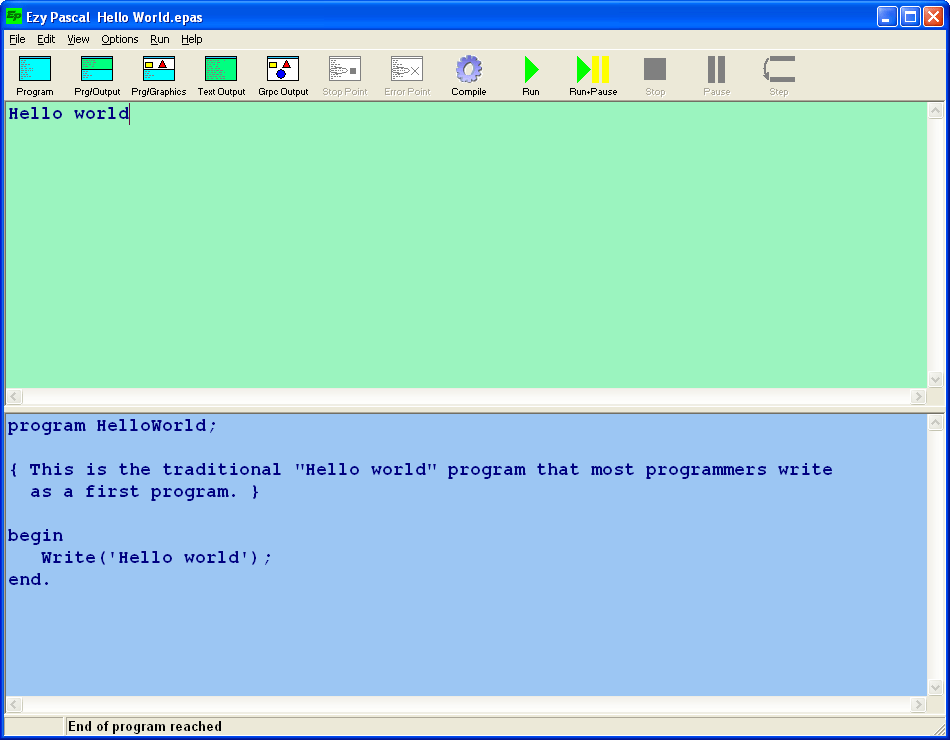Compile the HelloWorld program

click(468, 68)
